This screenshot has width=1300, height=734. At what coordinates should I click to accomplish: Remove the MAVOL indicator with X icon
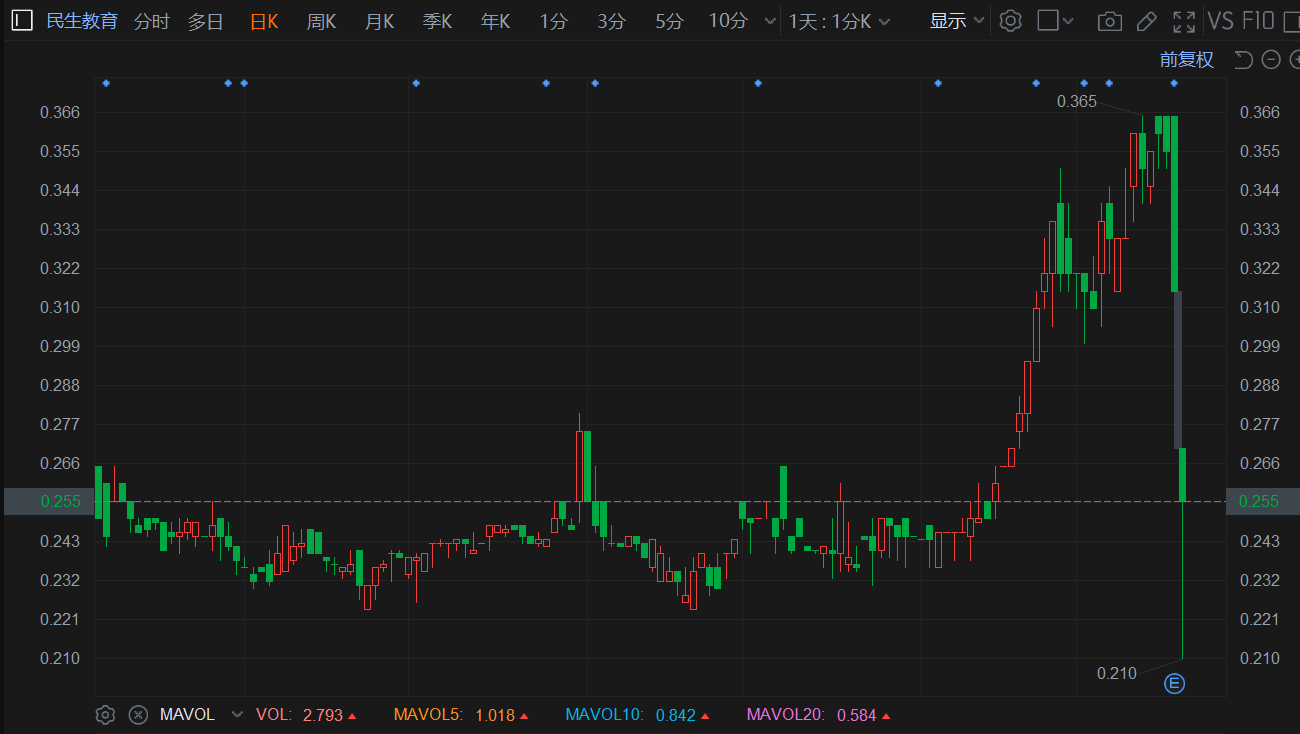139,715
